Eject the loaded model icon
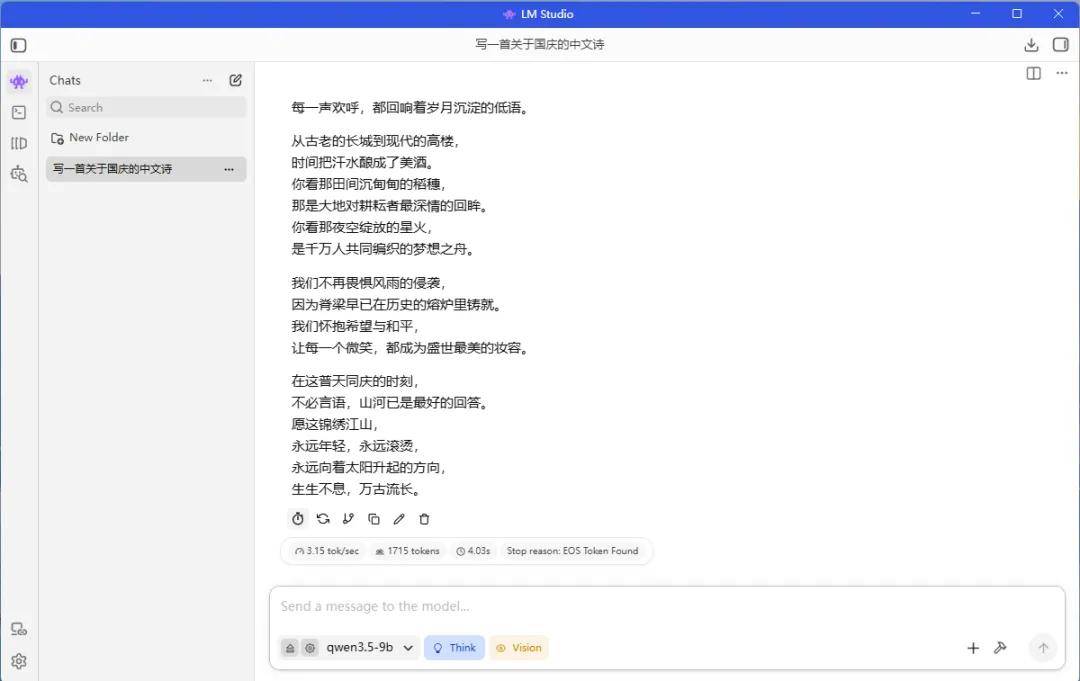1080x681 pixels. [x=290, y=648]
